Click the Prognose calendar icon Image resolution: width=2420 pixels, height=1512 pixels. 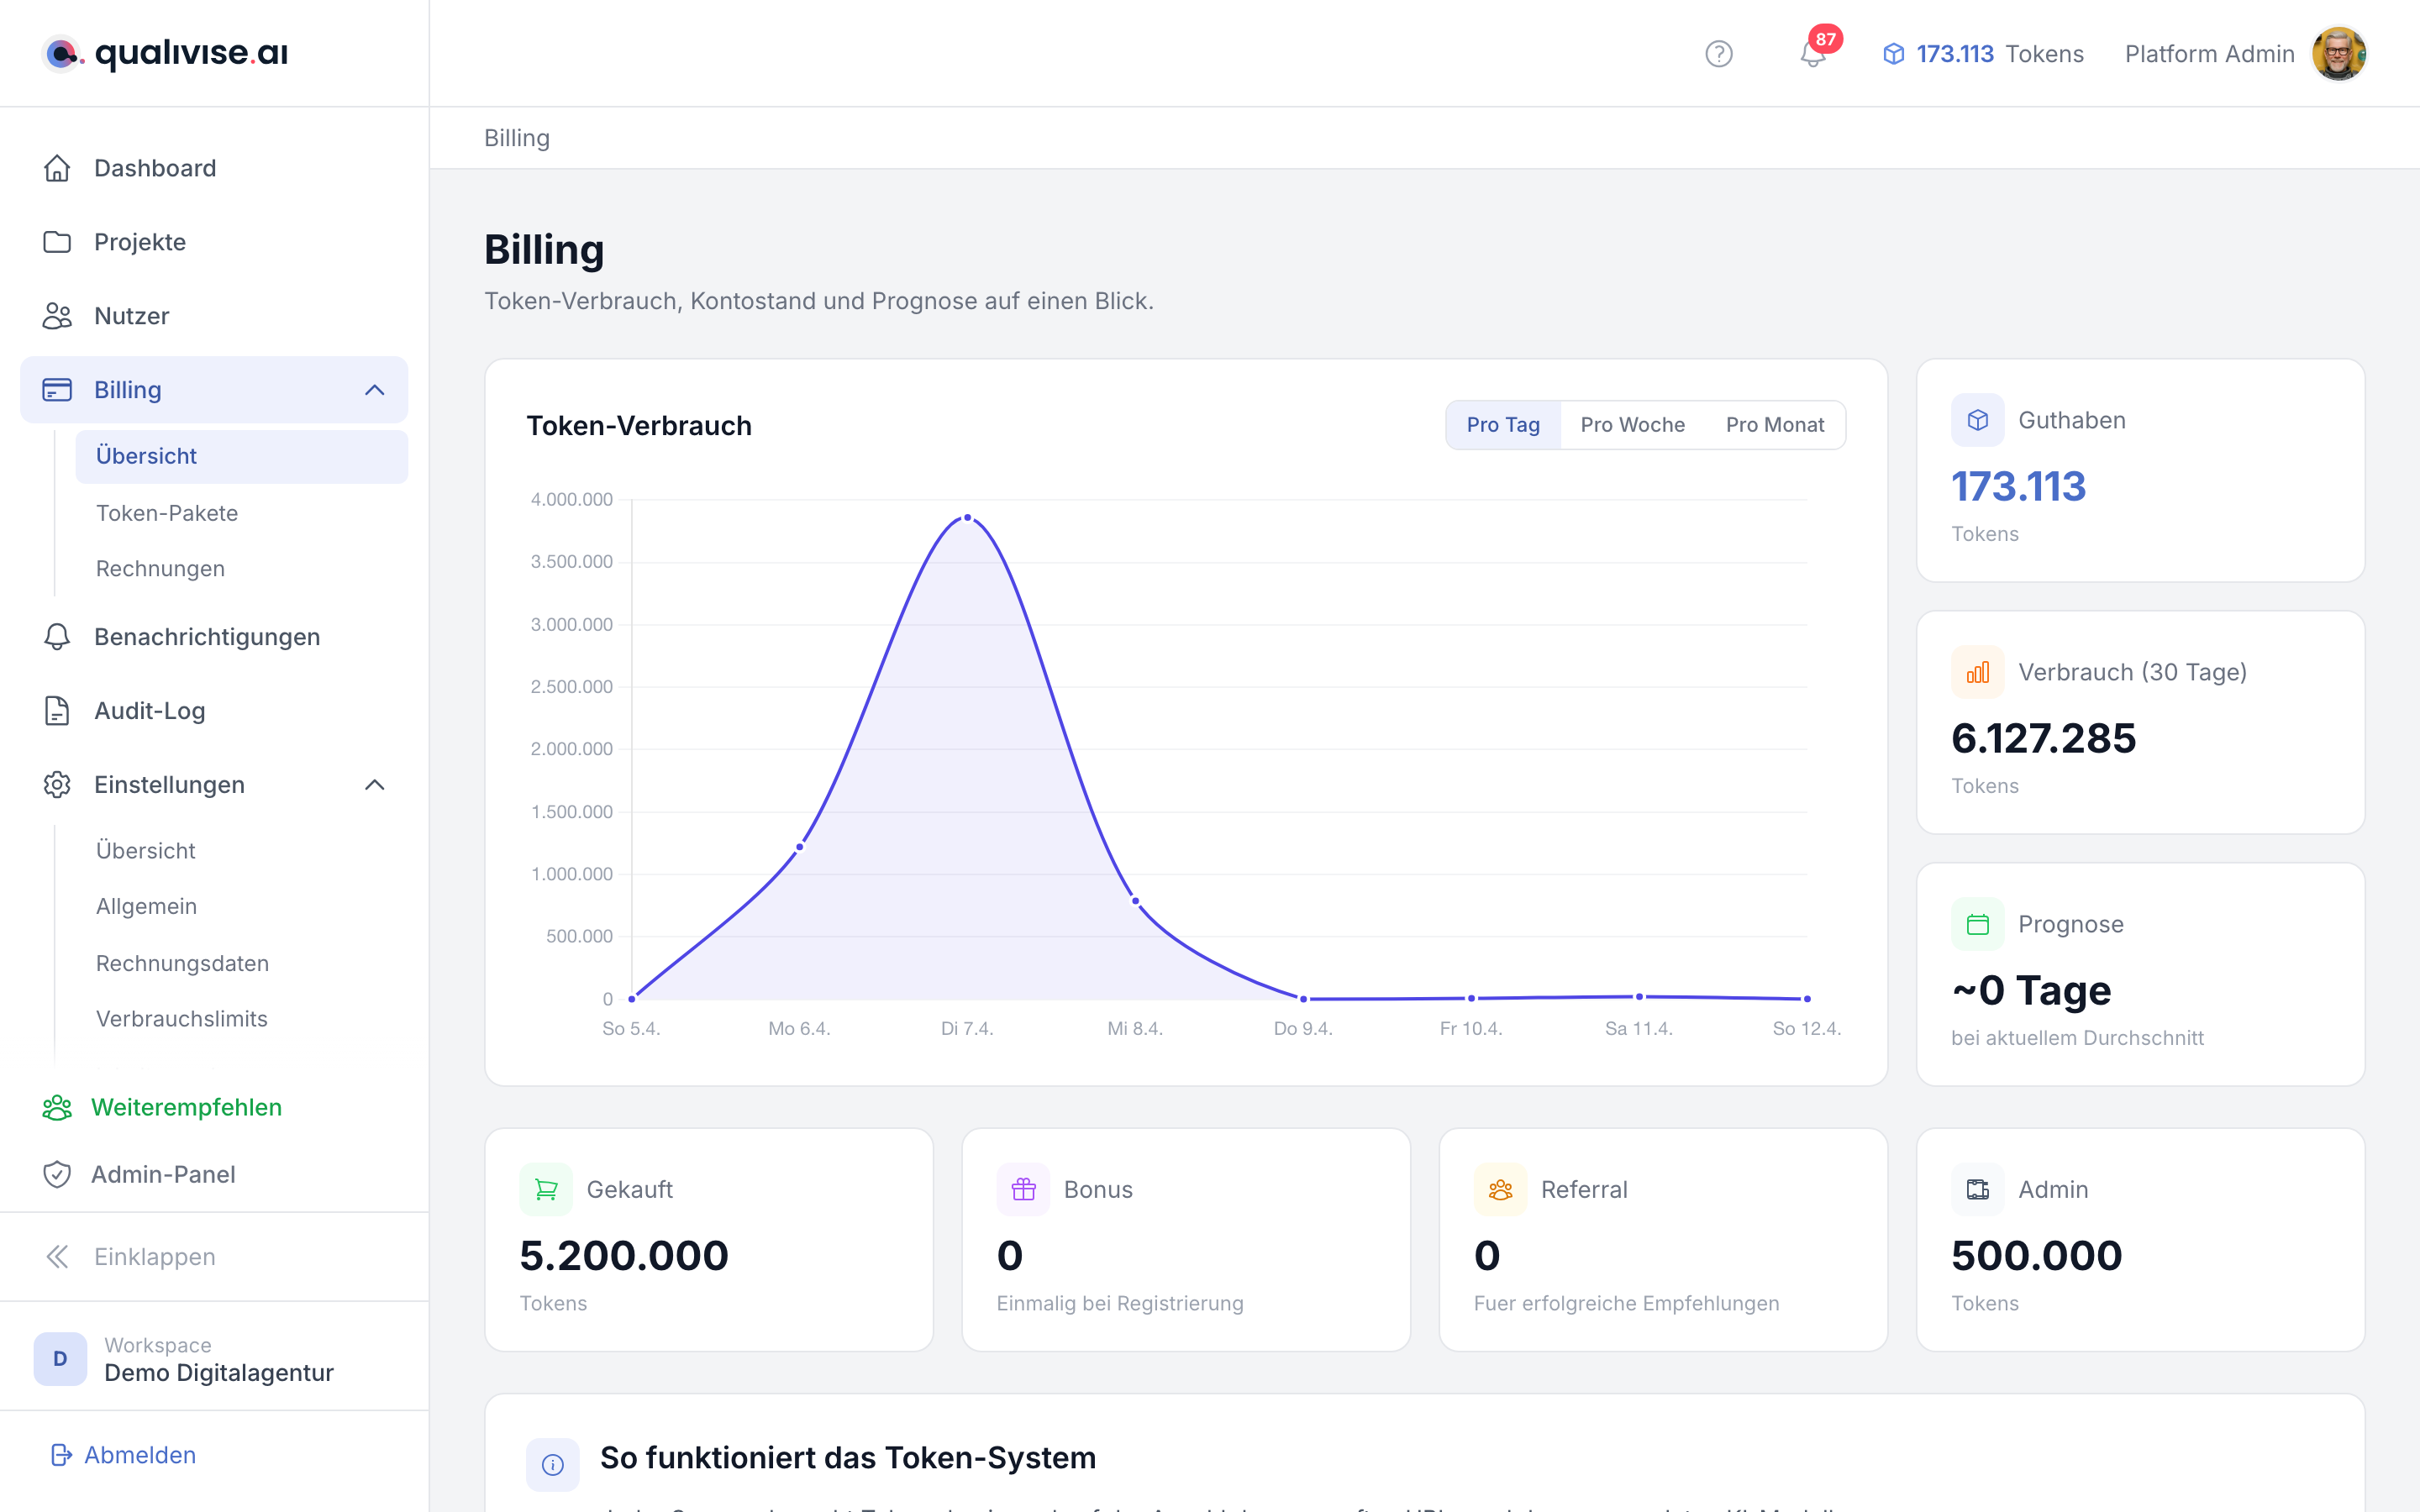pyautogui.click(x=1977, y=924)
